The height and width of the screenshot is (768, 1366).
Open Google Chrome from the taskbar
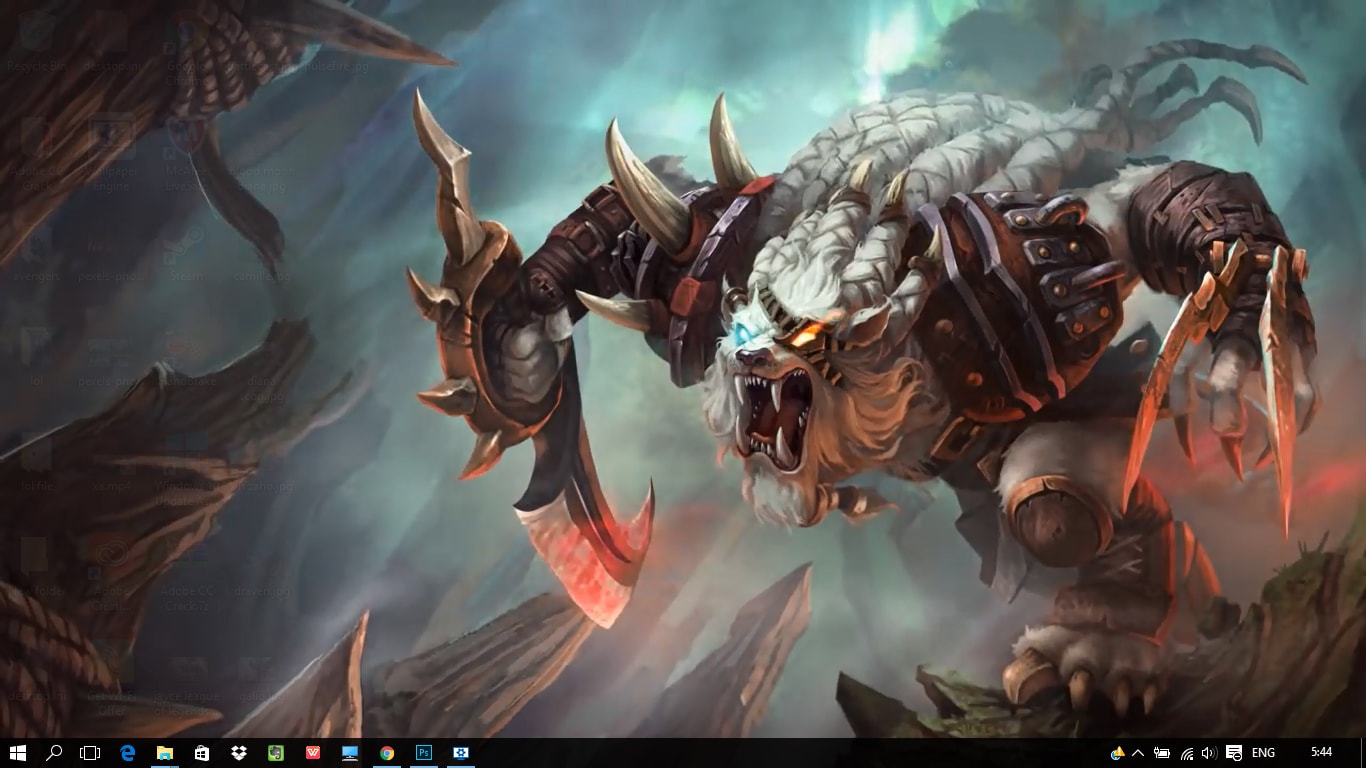(x=386, y=753)
